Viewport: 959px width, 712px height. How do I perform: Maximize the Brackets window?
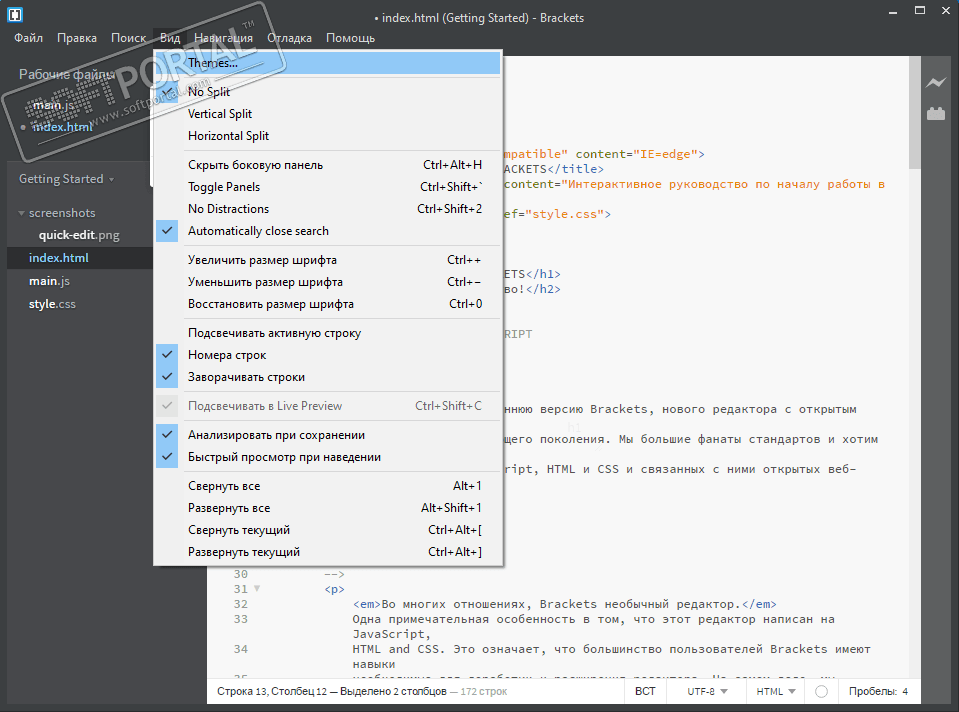click(920, 10)
